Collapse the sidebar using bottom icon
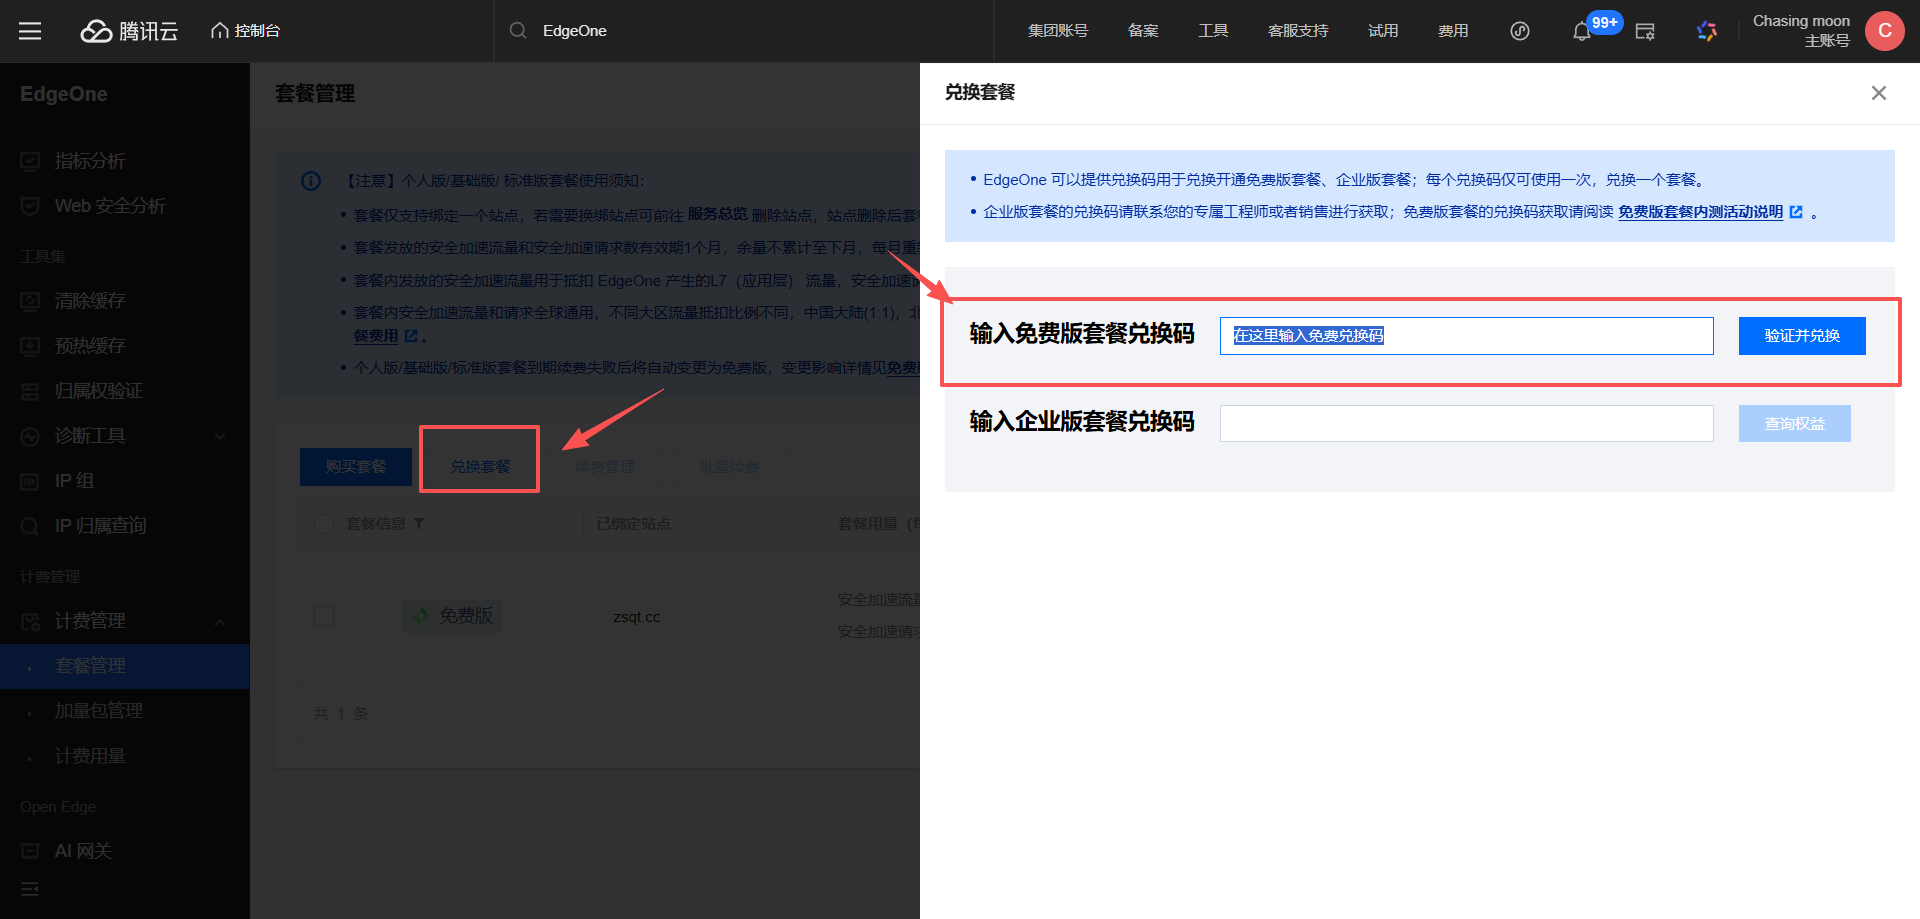Viewport: 1920px width, 919px height. click(30, 889)
